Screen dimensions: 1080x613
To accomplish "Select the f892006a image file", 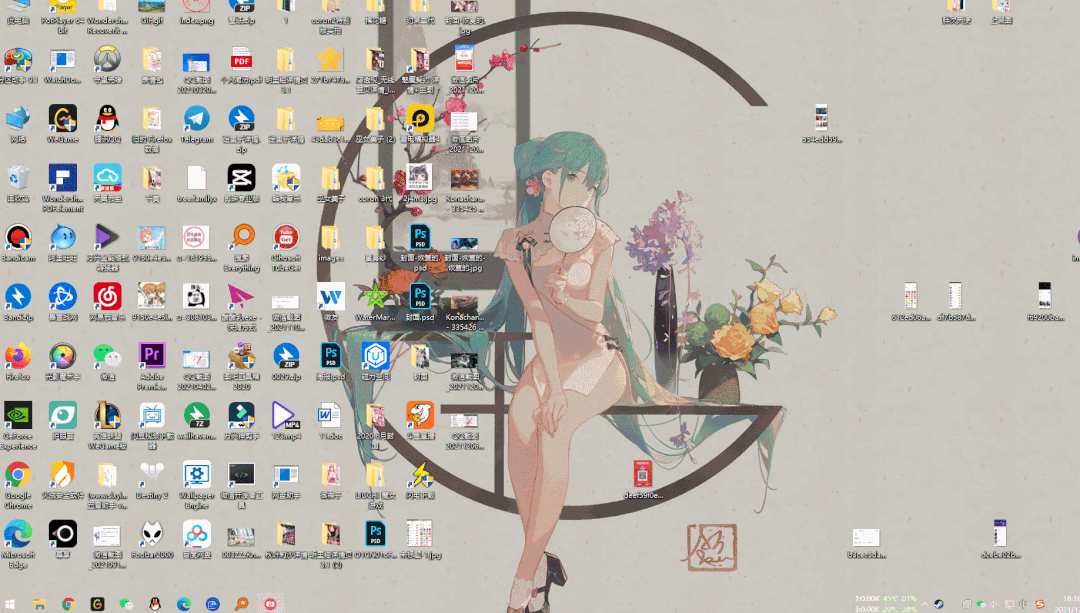I will click(1045, 302).
